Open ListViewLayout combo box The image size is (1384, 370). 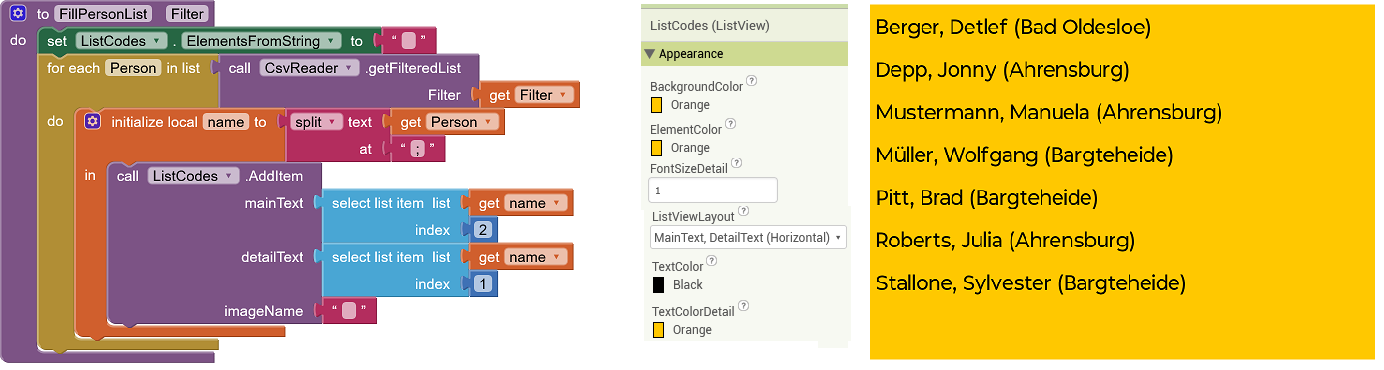748,237
